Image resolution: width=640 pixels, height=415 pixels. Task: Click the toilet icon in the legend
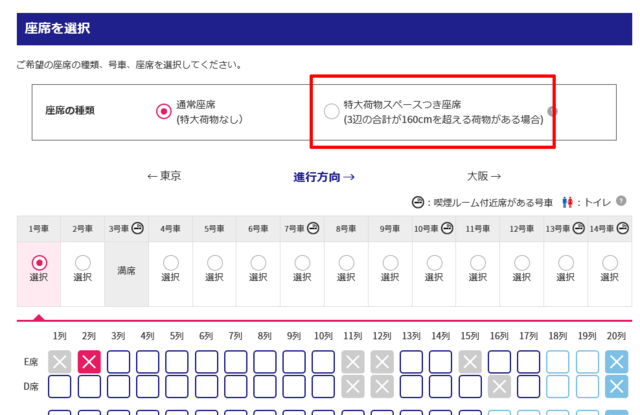click(571, 201)
